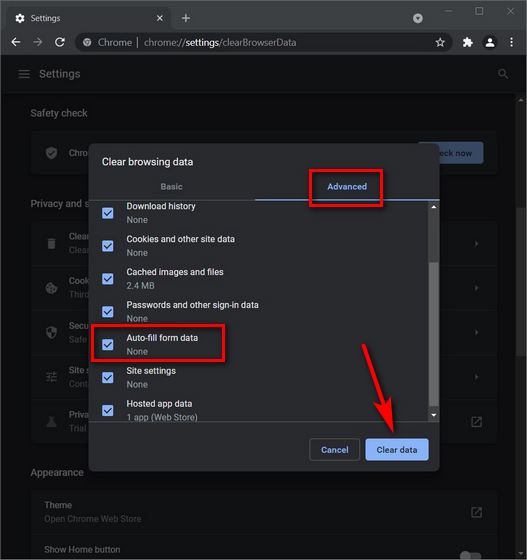Image resolution: width=527 pixels, height=560 pixels.
Task: Reload the page
Action: [x=60, y=42]
